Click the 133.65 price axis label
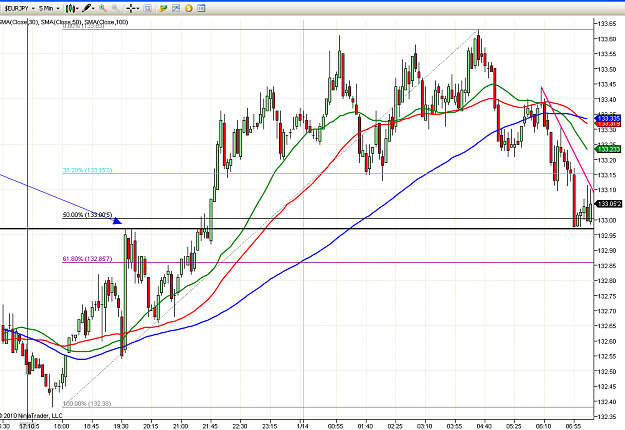 [x=607, y=24]
